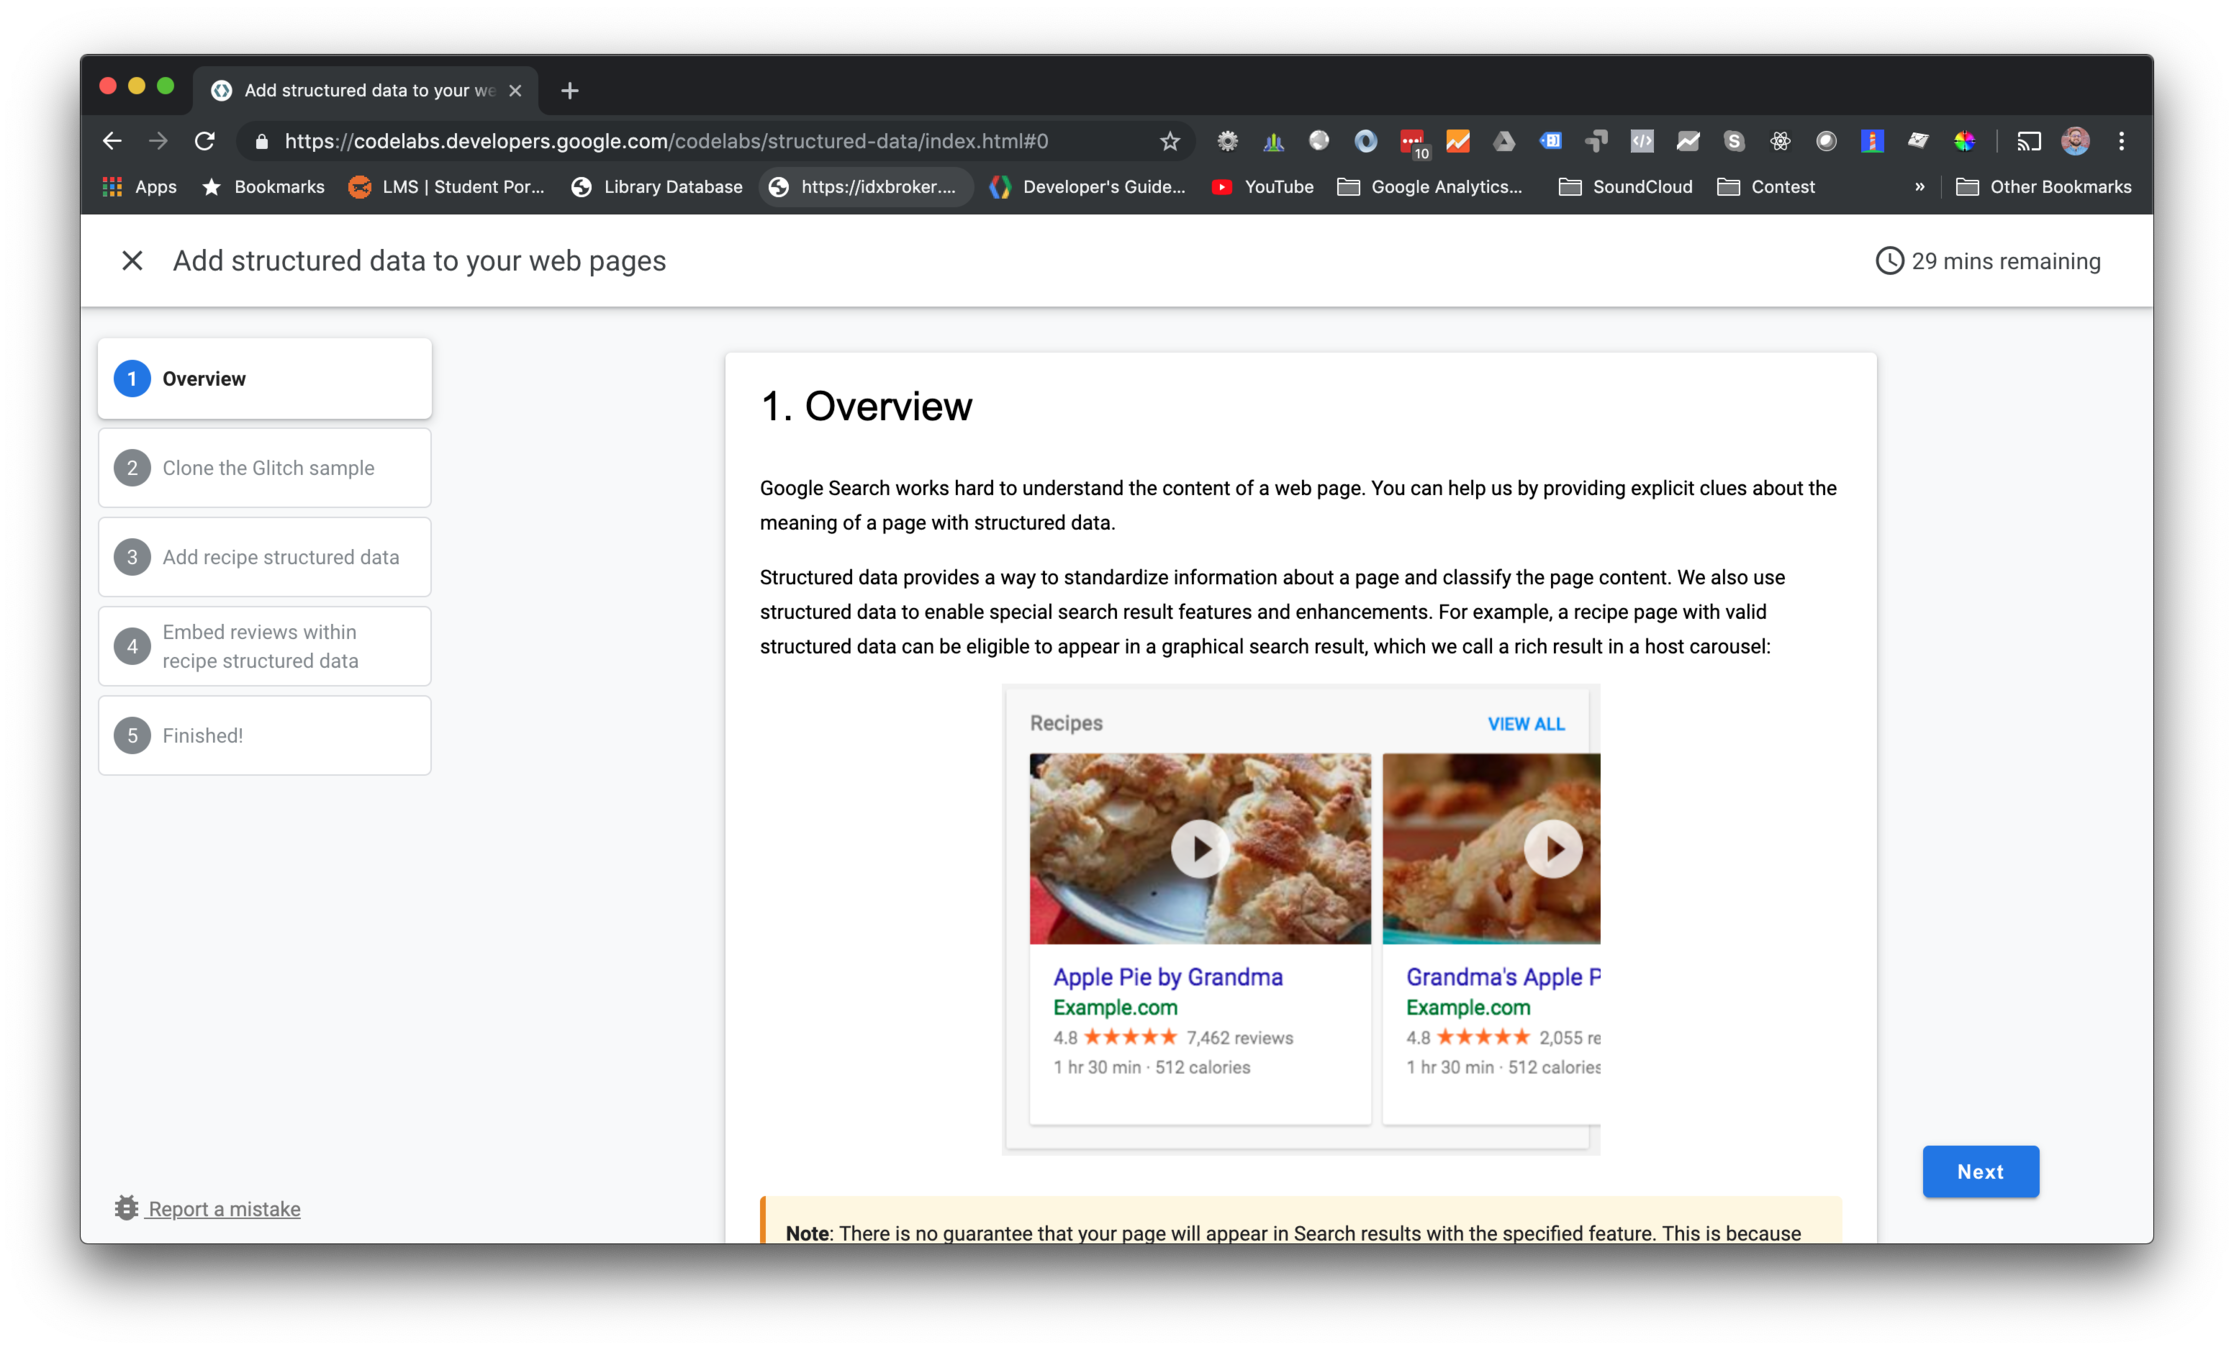
Task: Select step 2 Clone the Glitch sample
Action: (x=265, y=468)
